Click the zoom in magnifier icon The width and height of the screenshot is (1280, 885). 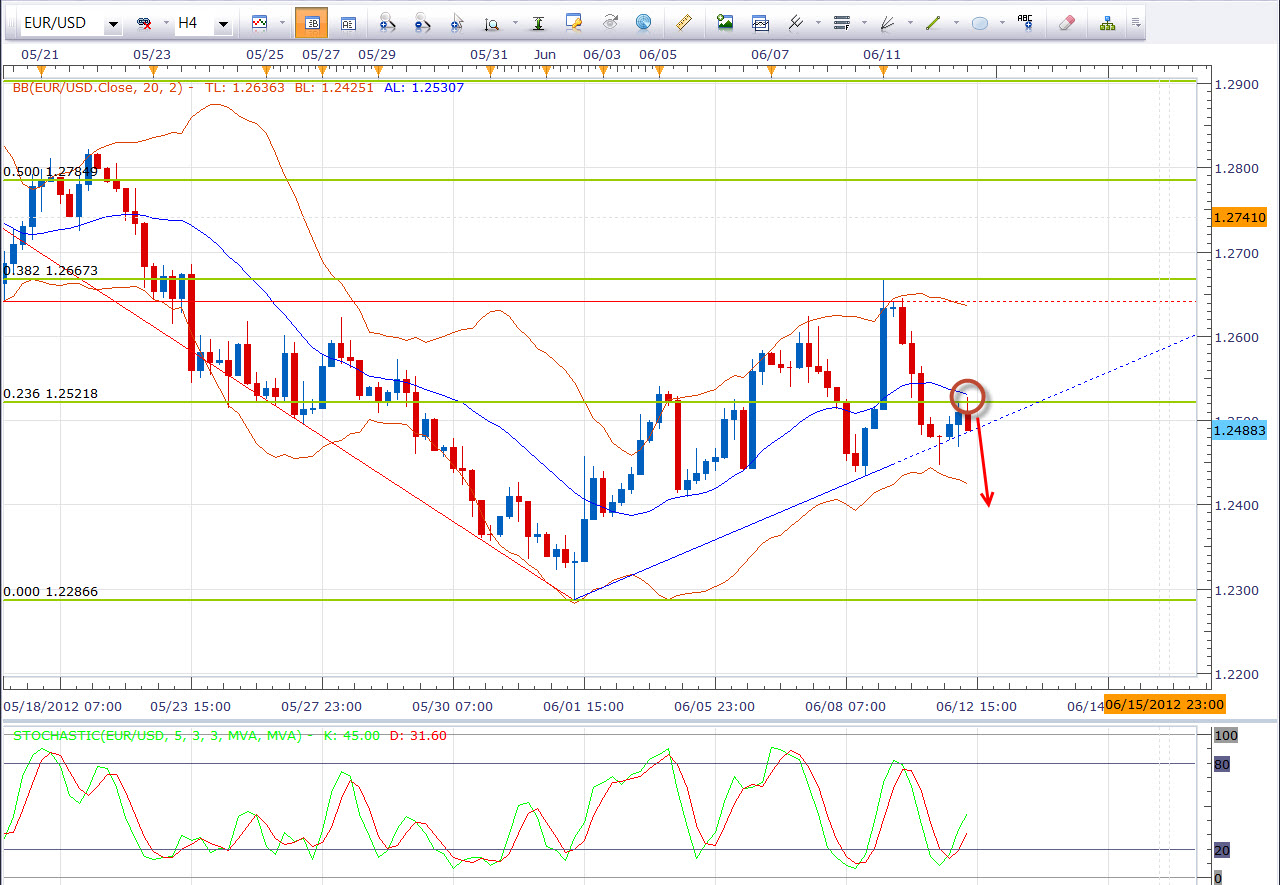pos(386,22)
